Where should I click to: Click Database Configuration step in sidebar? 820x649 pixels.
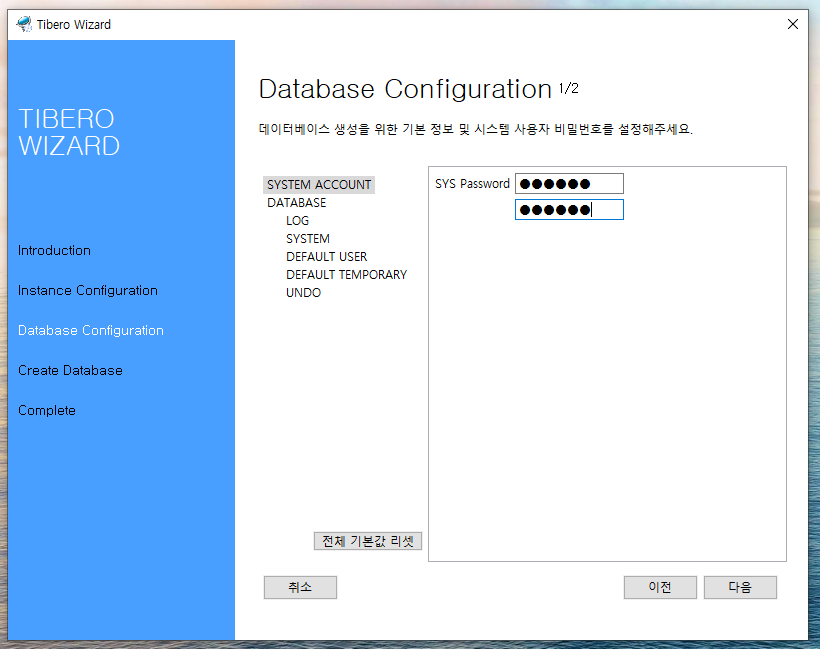pos(91,331)
